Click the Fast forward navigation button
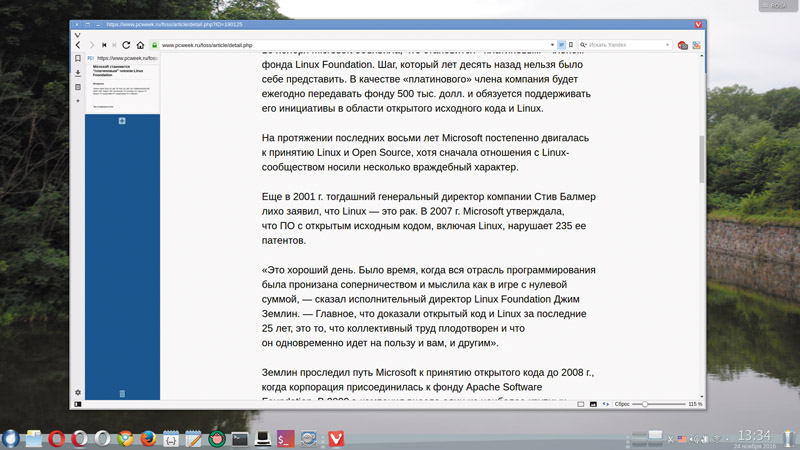The height and width of the screenshot is (450, 800). point(114,45)
